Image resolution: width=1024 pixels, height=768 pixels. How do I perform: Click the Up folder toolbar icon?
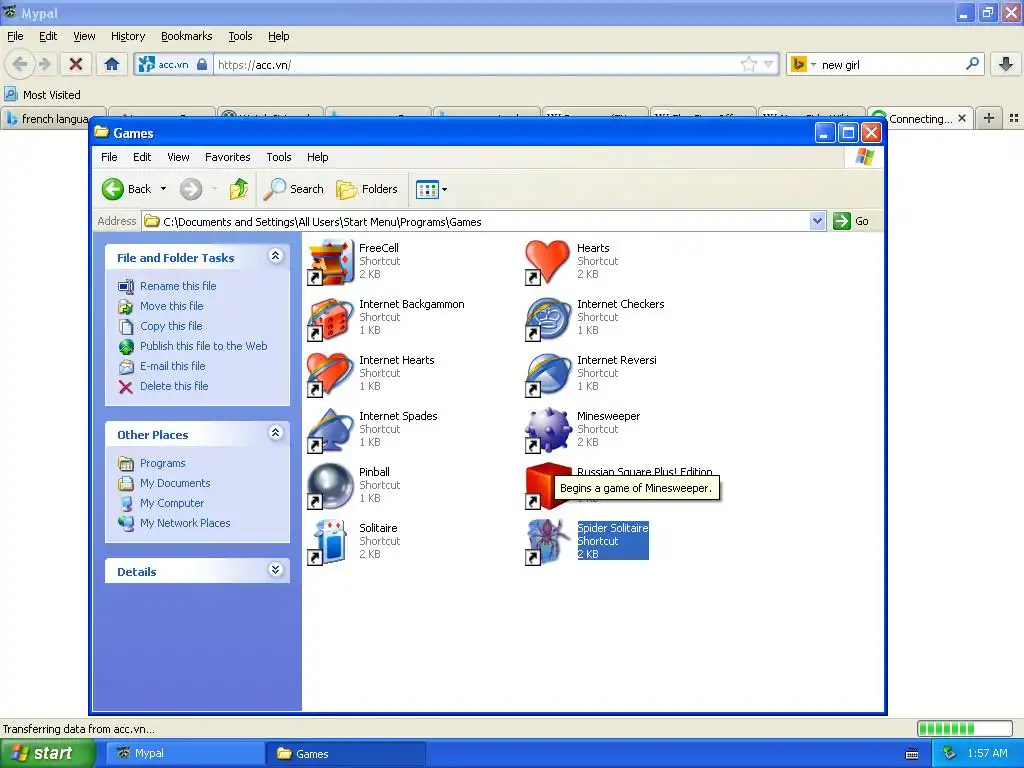coord(238,189)
